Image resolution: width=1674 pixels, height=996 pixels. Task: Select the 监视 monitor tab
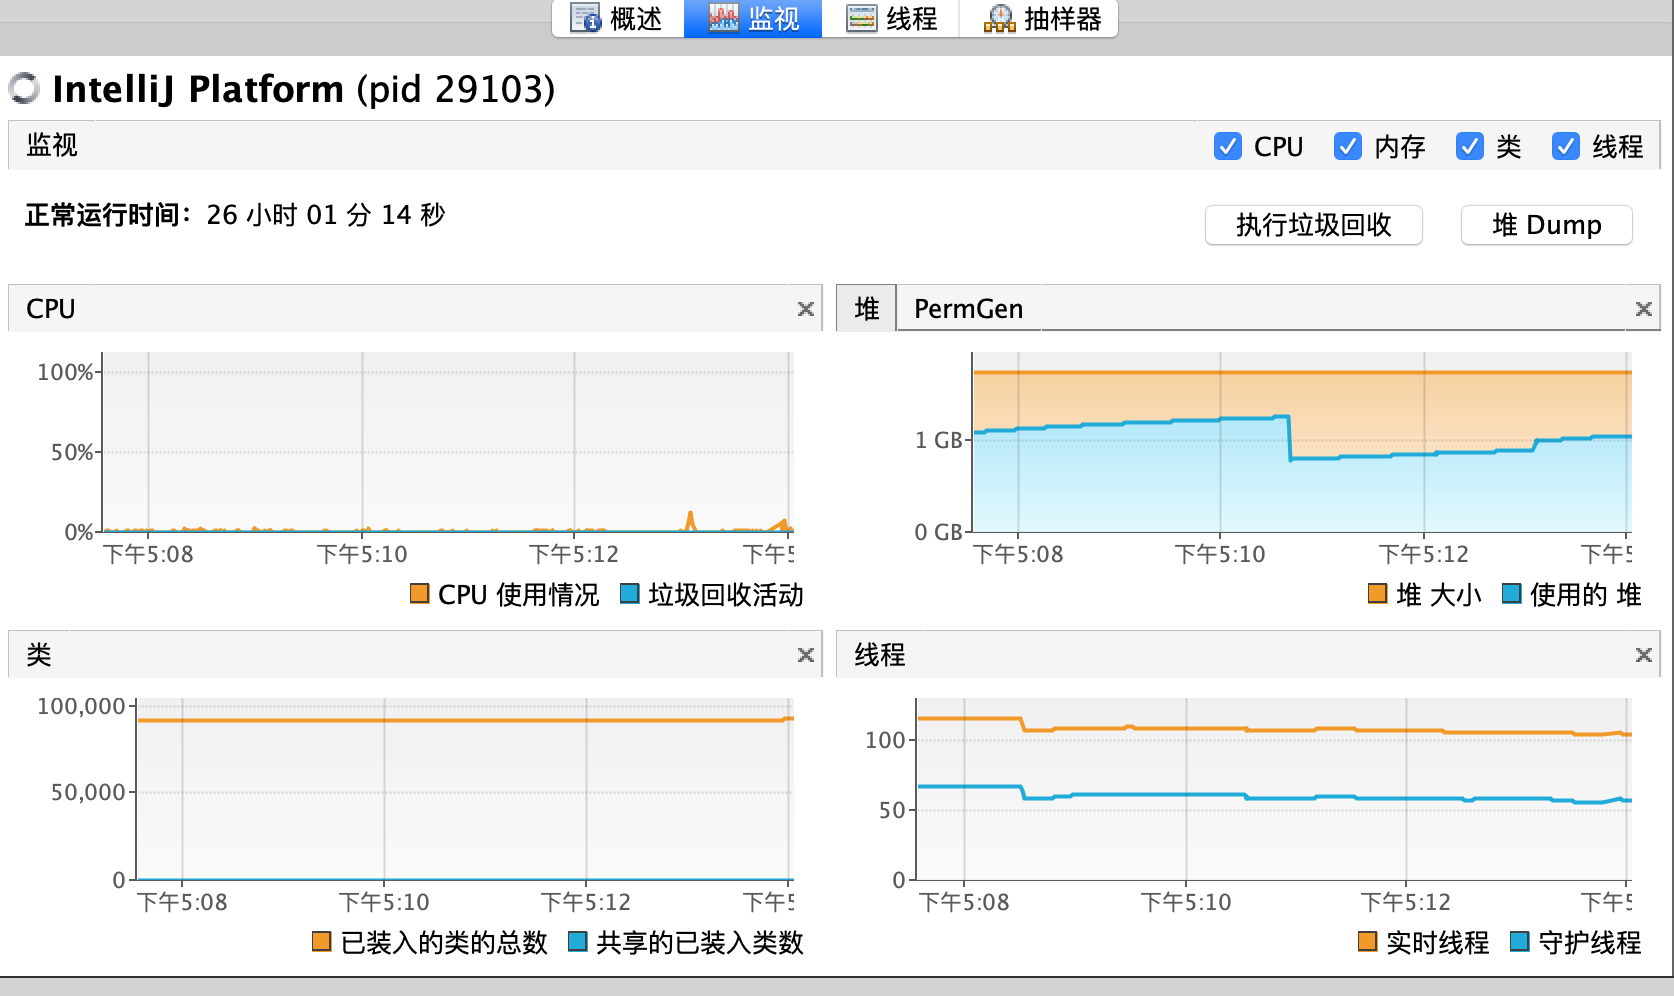(753, 19)
